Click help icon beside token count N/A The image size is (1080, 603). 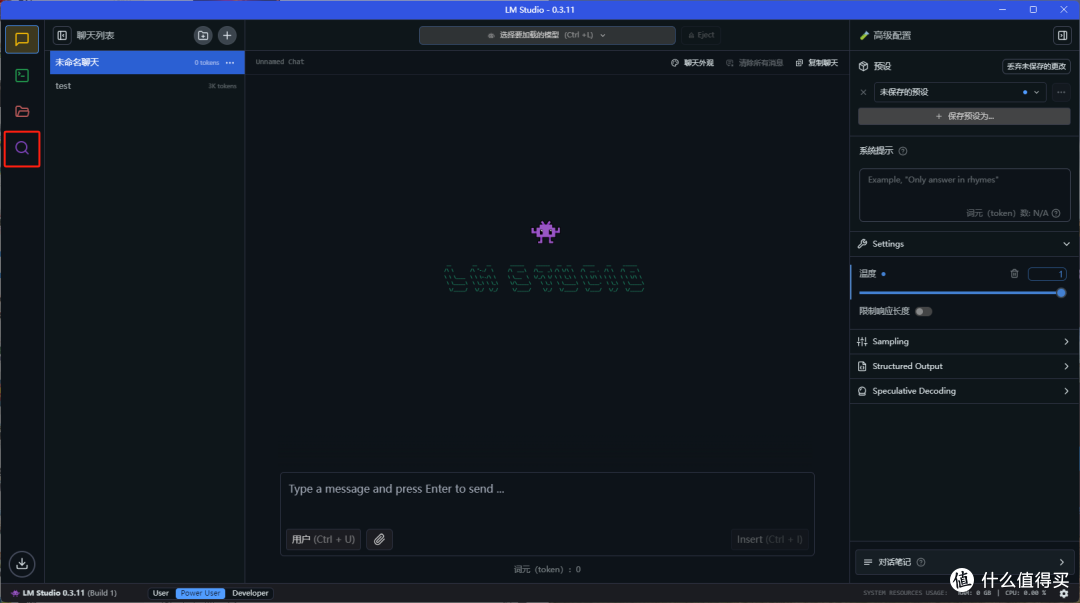(1056, 213)
